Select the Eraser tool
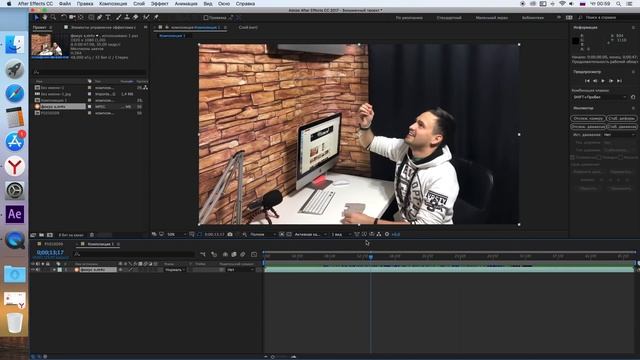The image size is (640, 360). (x=136, y=18)
